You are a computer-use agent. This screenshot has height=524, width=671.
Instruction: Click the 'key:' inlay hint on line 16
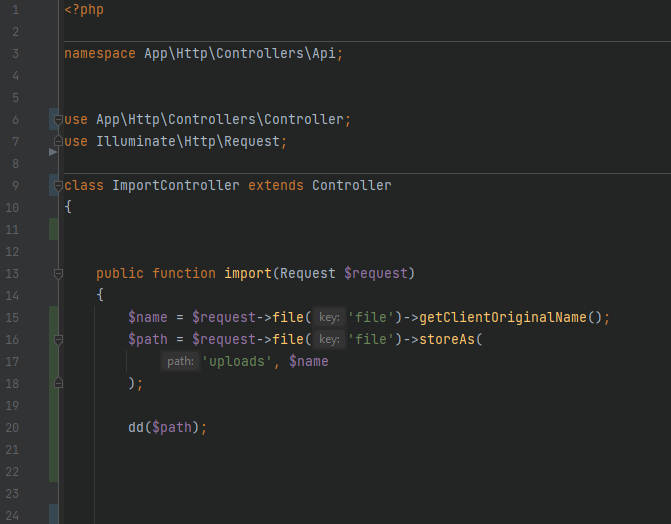(329, 340)
